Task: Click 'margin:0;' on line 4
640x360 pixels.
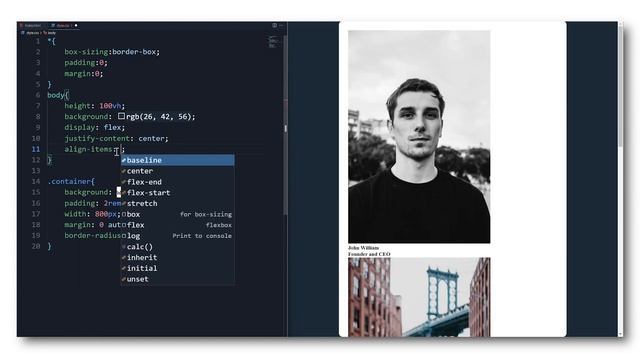Action: [84, 73]
